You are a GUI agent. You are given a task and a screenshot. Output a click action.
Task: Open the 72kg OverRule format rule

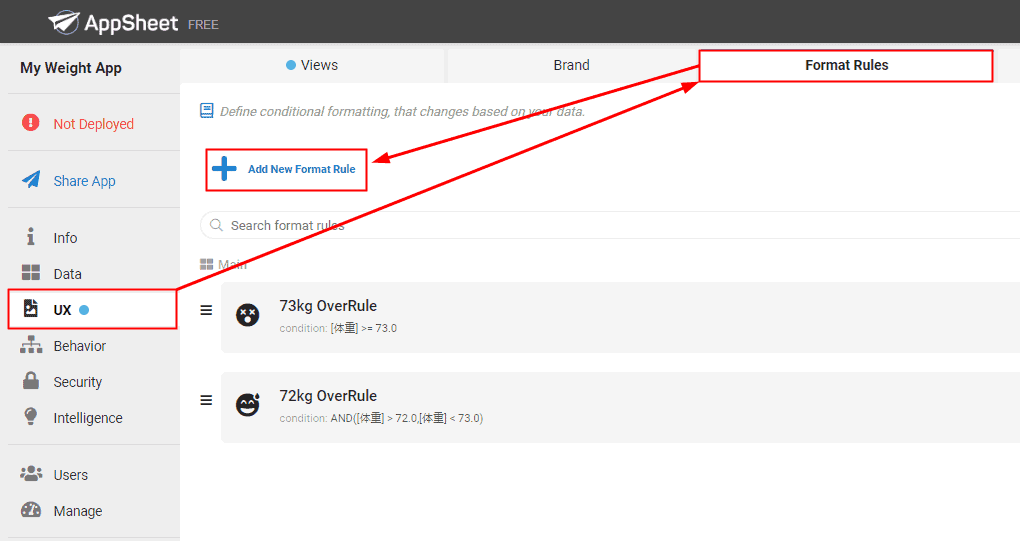pos(620,407)
